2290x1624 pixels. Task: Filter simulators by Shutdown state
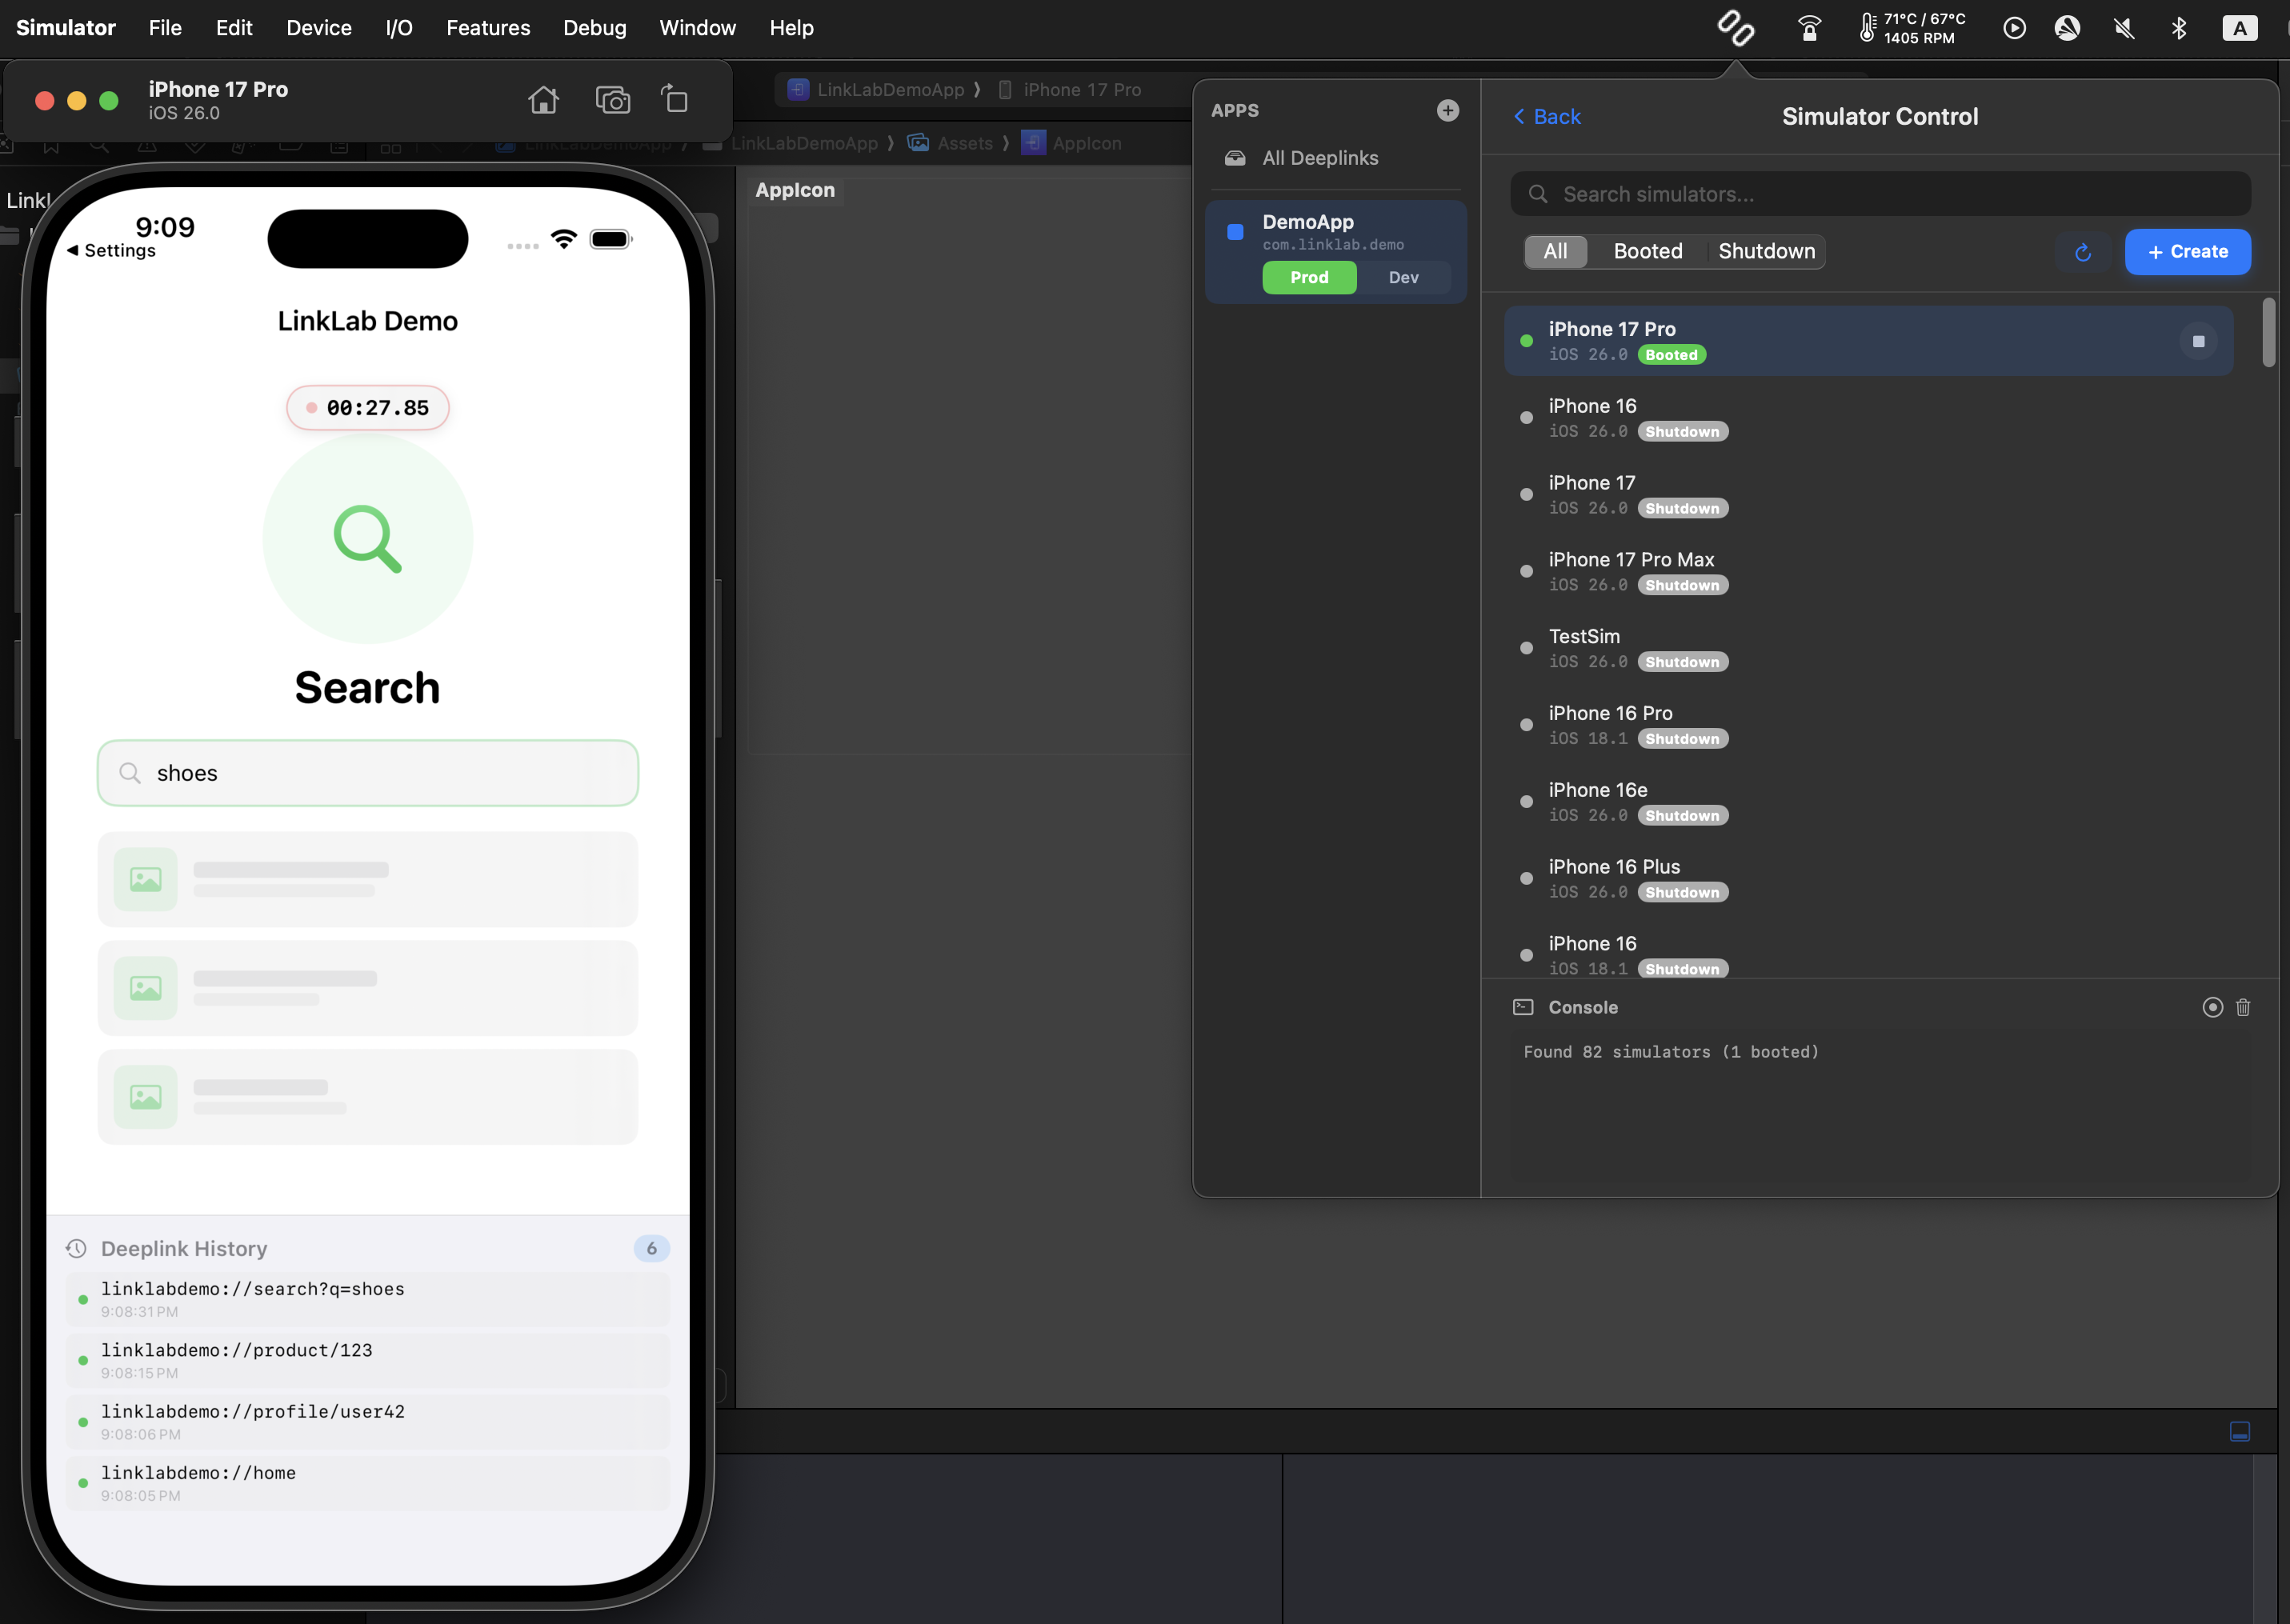1765,251
